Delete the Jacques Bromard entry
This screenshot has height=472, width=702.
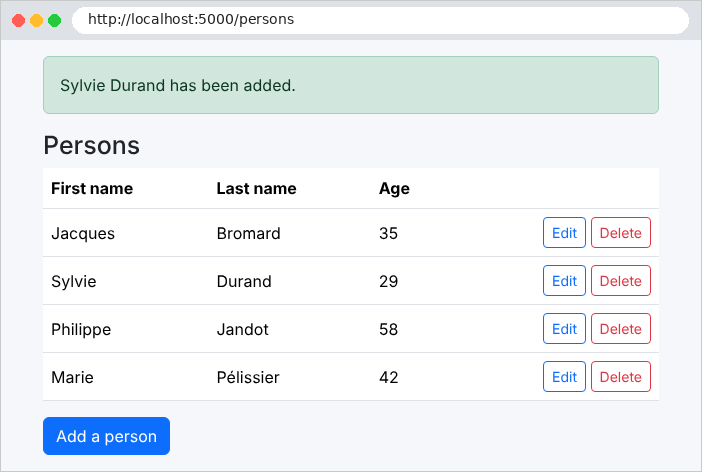coord(621,232)
